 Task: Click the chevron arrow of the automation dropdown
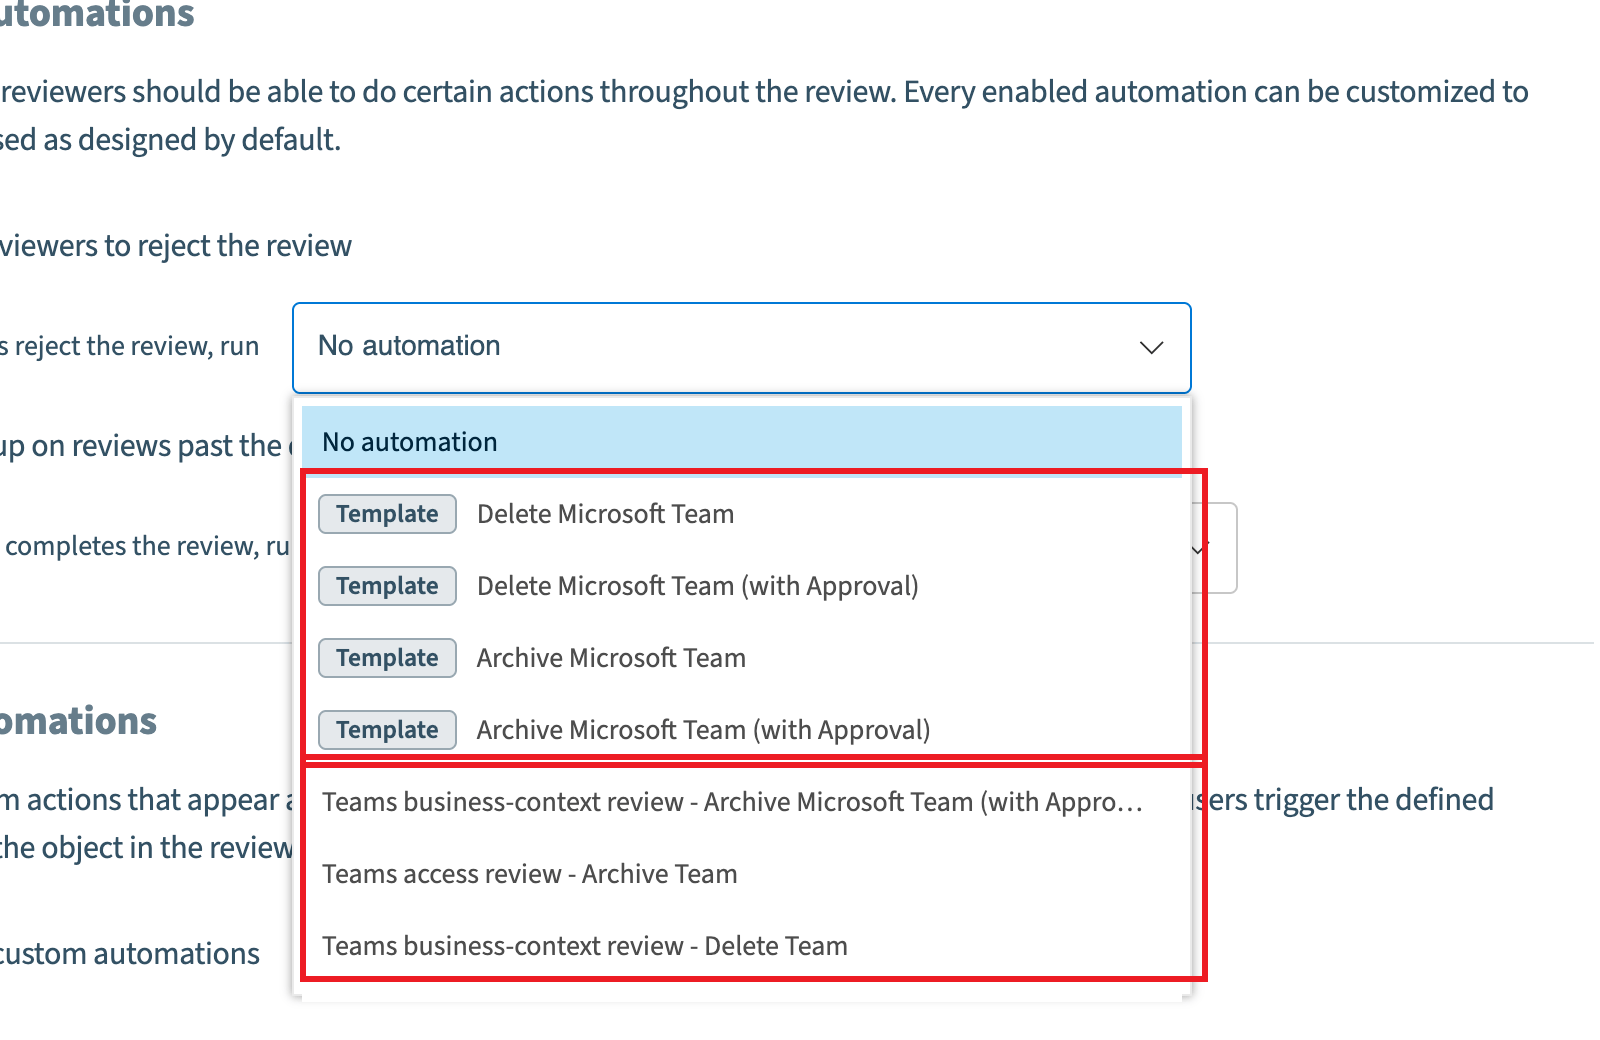point(1151,348)
